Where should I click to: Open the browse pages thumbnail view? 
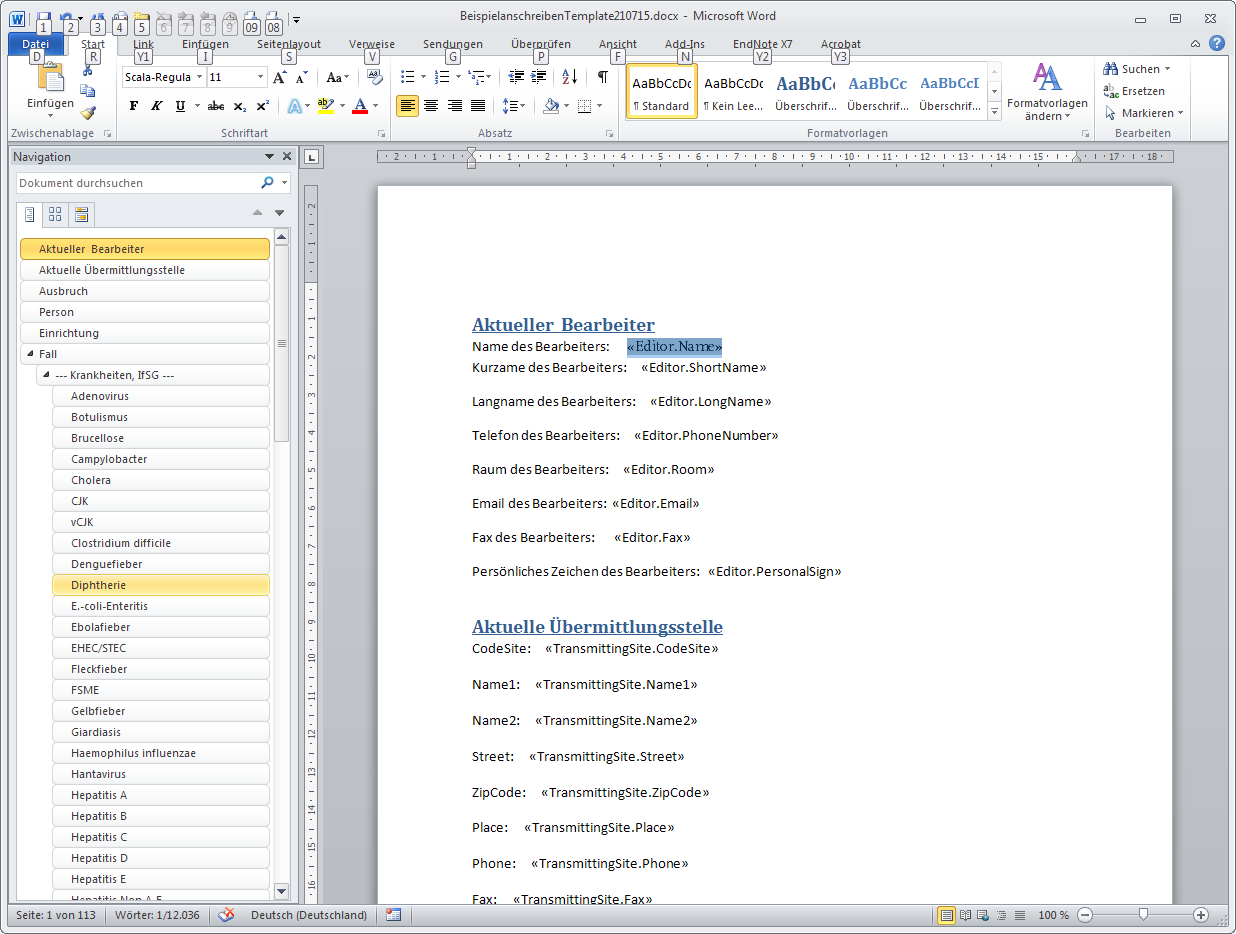click(x=55, y=214)
